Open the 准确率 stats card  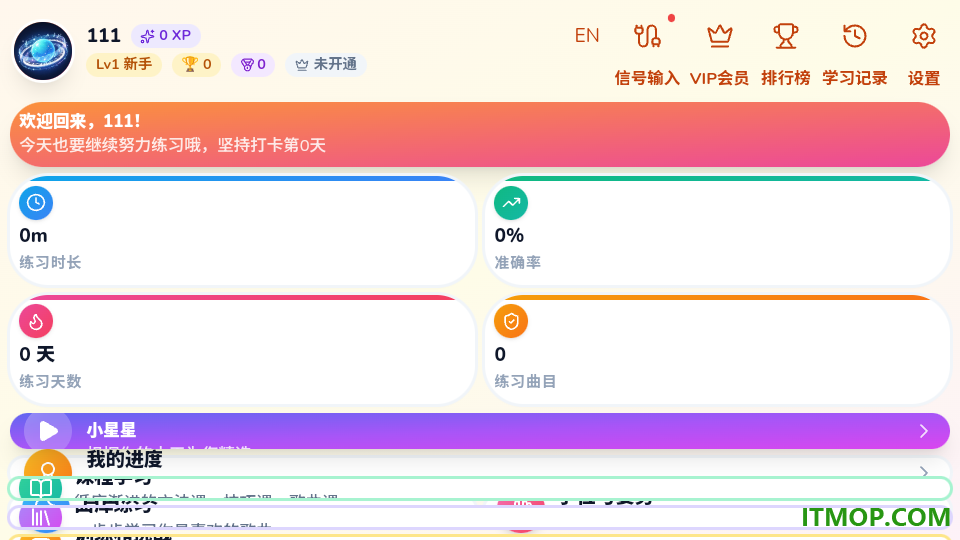coord(718,231)
